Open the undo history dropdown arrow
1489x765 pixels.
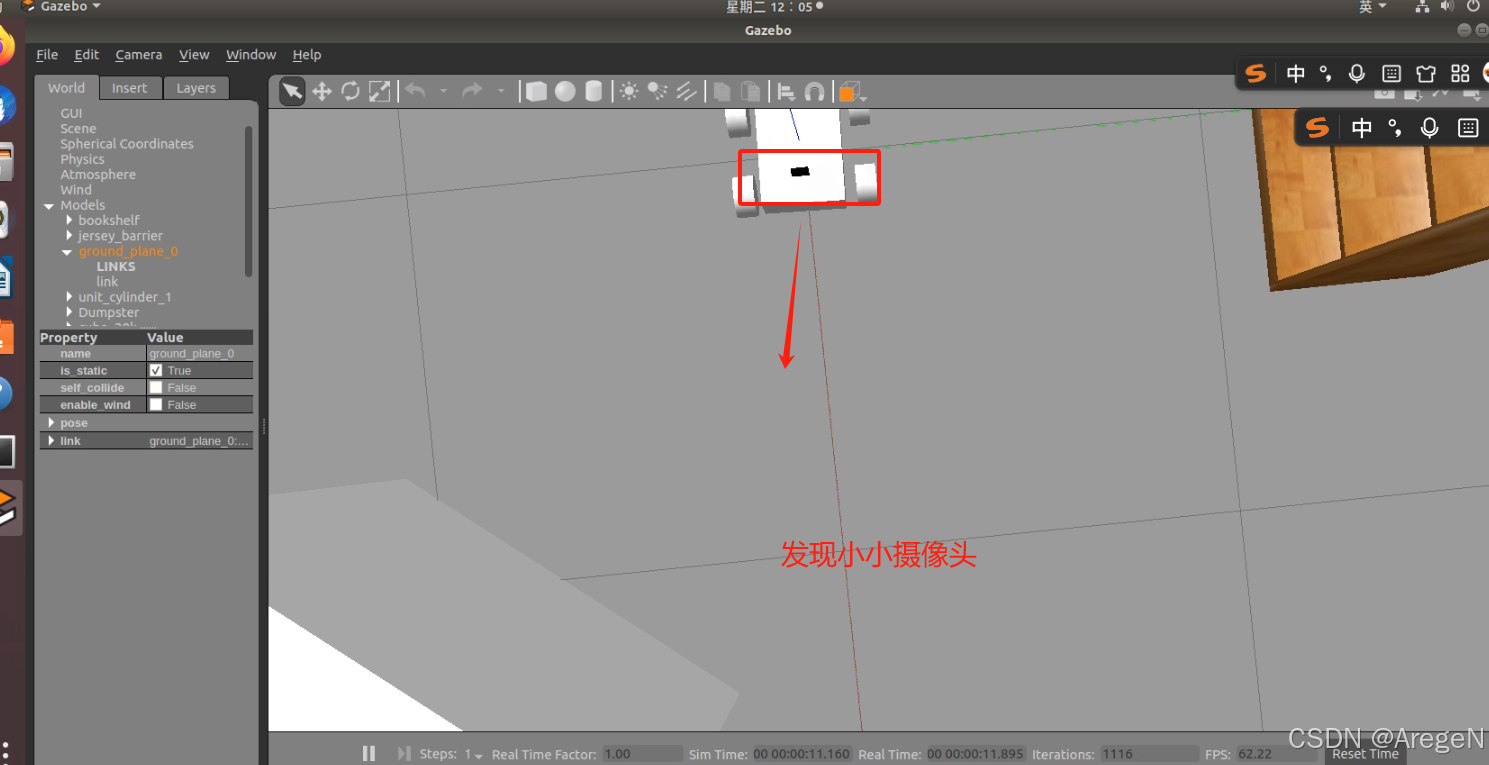coord(443,92)
